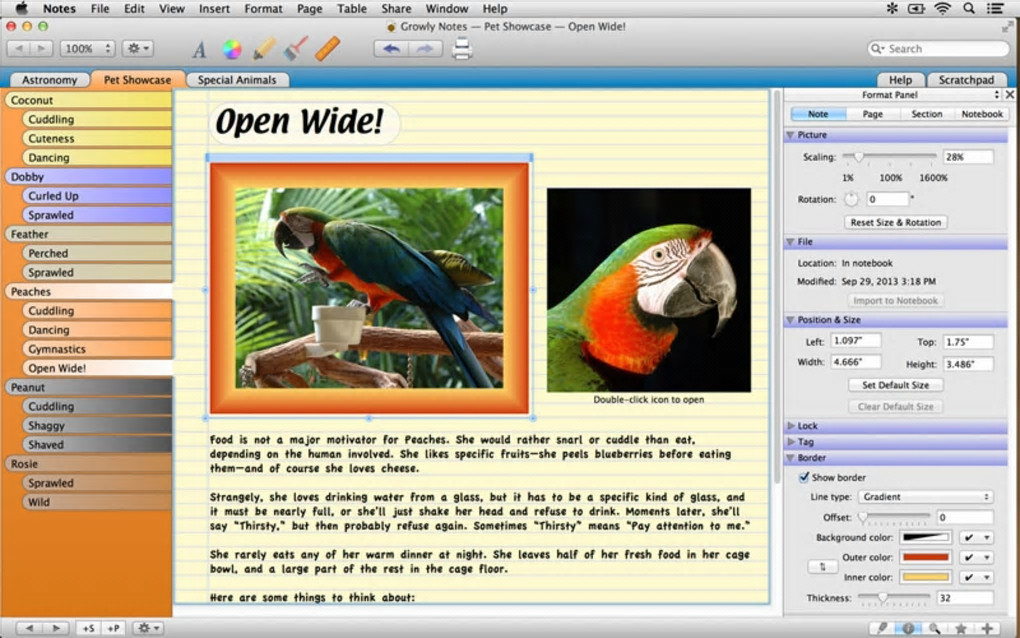Viewport: 1020px width, 638px height.
Task: Click the star icon in bottom right bar
Action: point(961,628)
